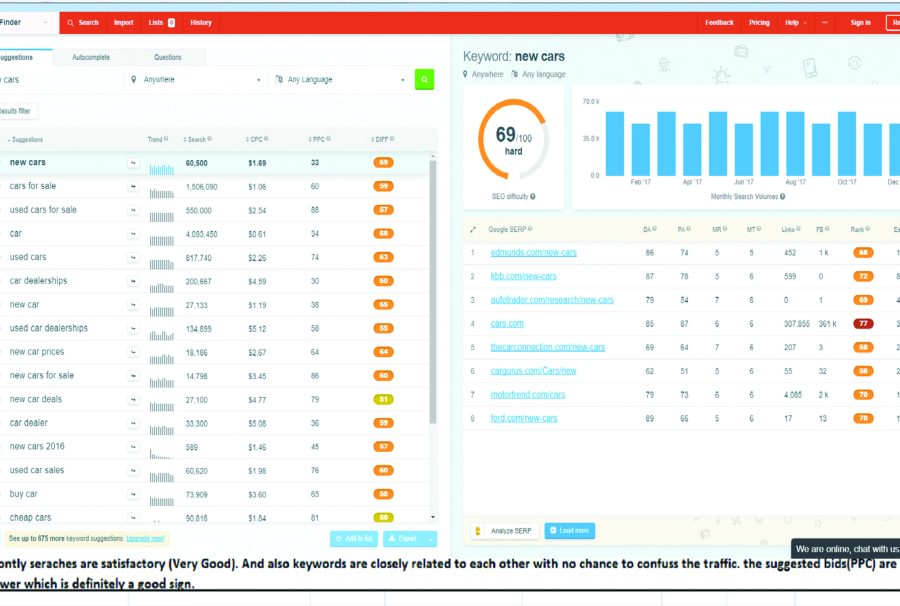Sort by PPC column
Screen dimensions: 900x606
click(319, 139)
